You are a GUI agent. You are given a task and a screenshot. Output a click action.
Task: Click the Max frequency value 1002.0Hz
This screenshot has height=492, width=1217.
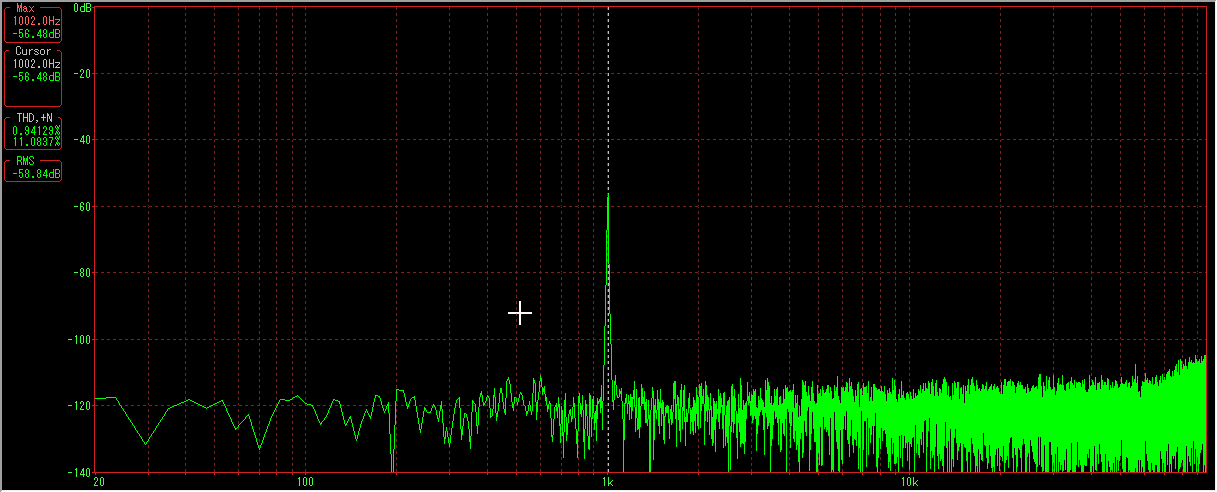click(x=37, y=20)
